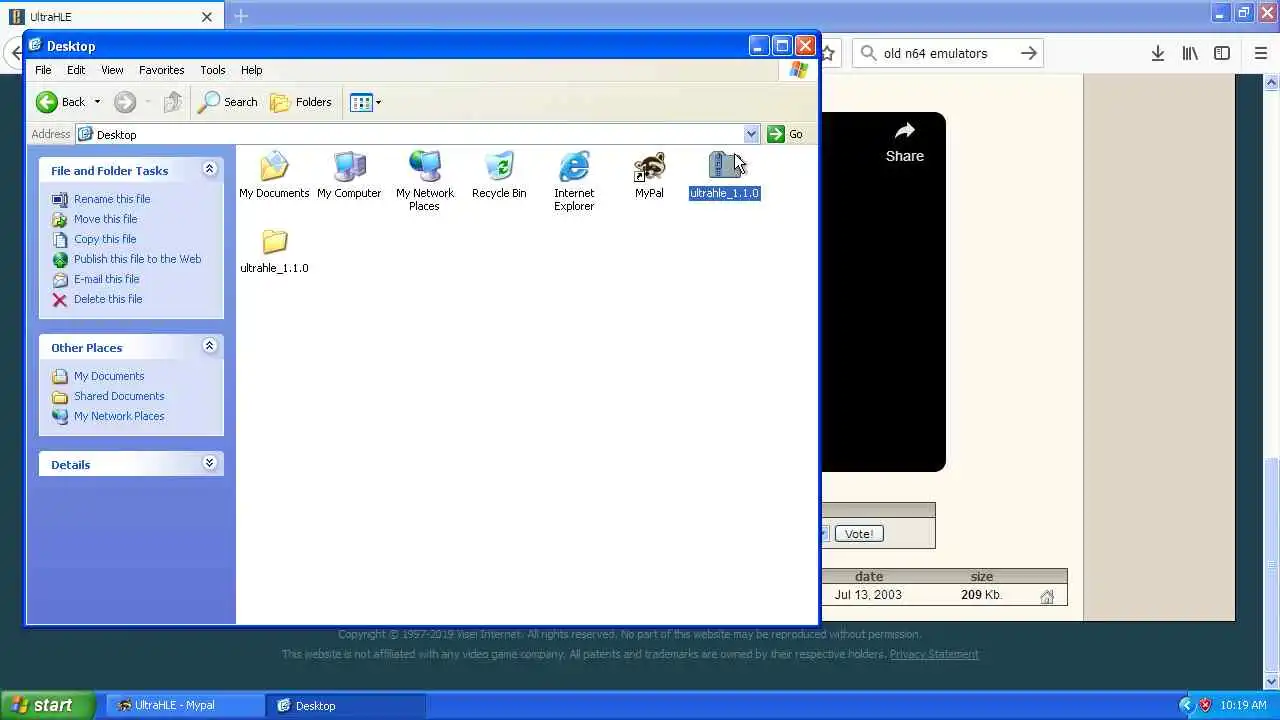
Task: Click the browser search box with old n64 emulators
Action: (948, 53)
